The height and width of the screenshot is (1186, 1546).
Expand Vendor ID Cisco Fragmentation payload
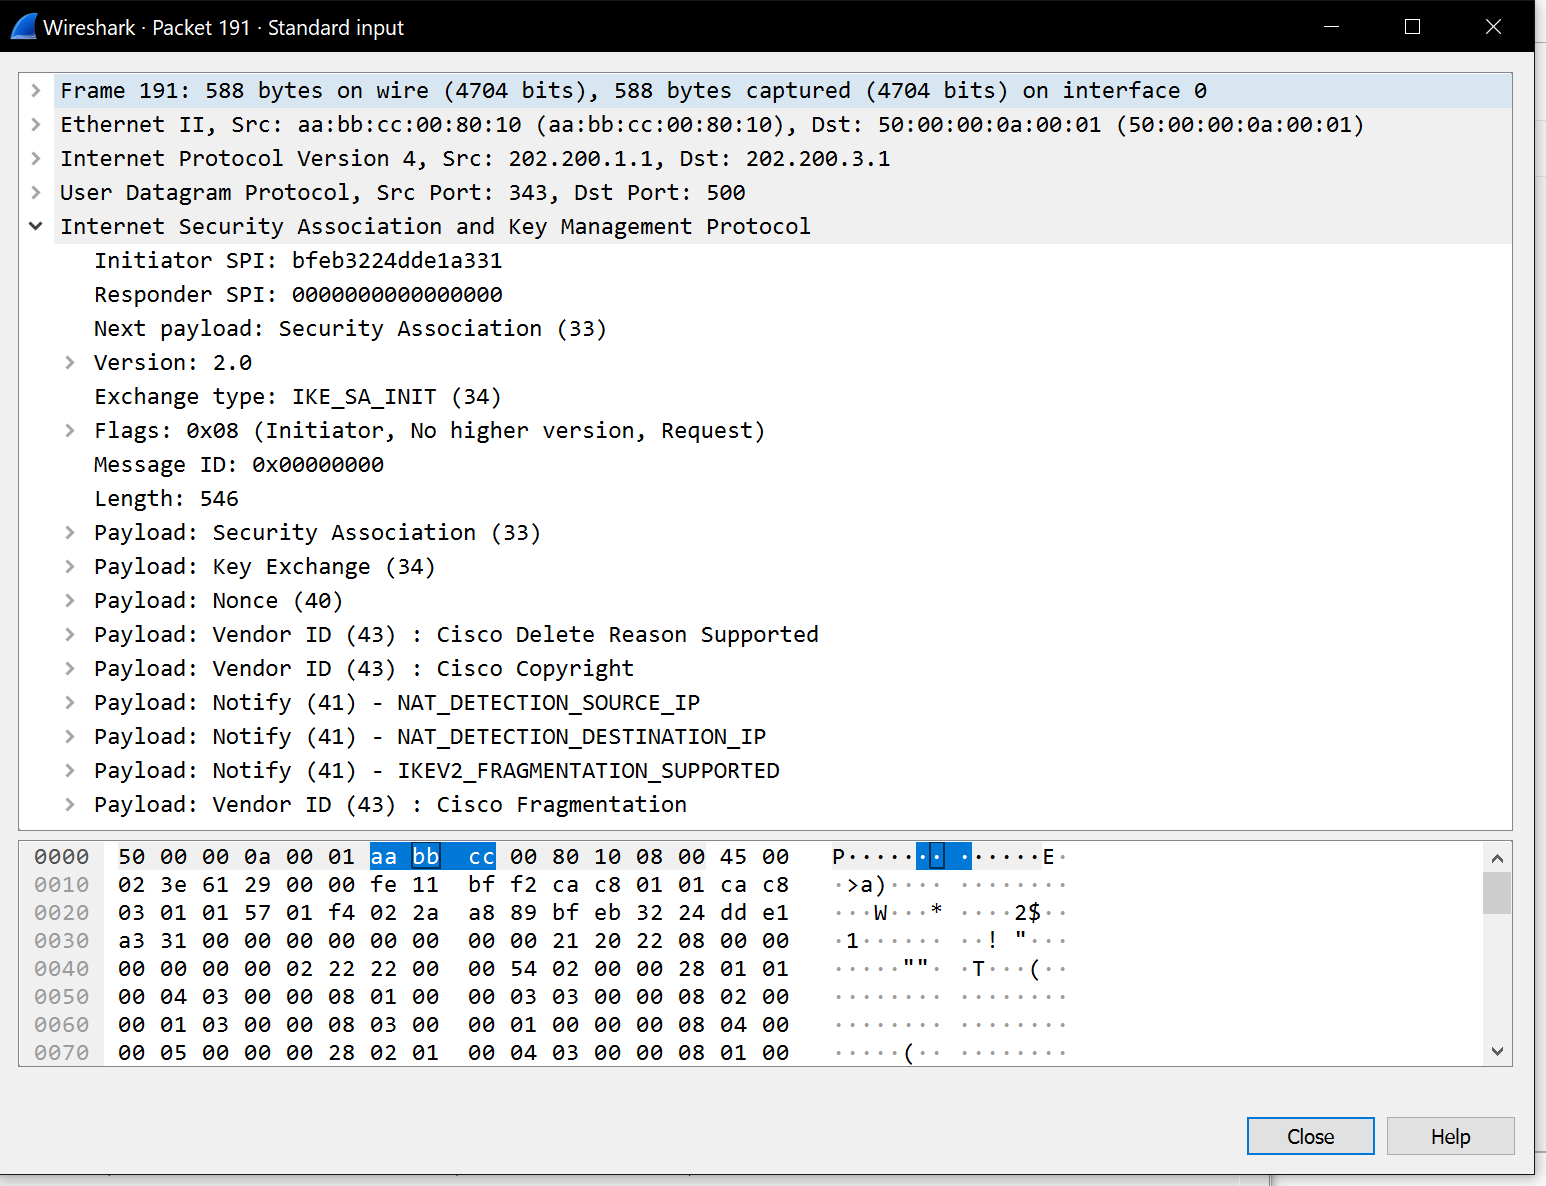[x=70, y=805]
